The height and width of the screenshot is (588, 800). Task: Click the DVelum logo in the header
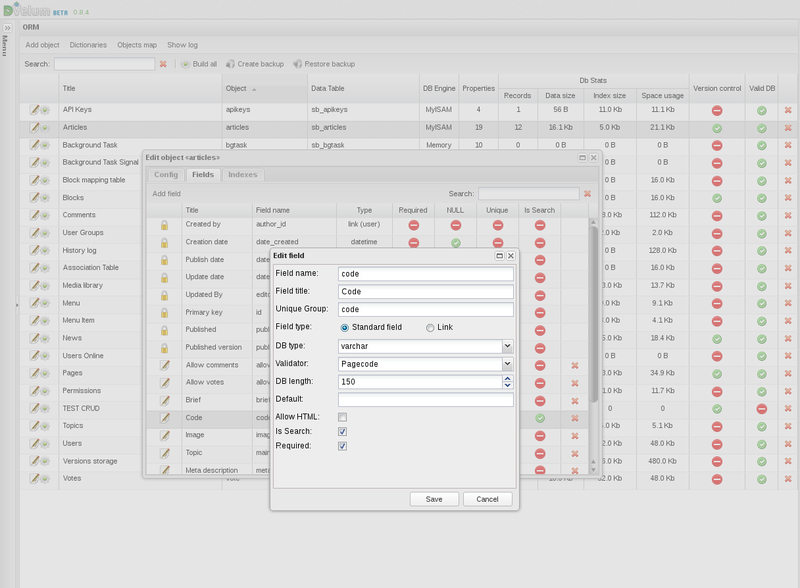35,8
